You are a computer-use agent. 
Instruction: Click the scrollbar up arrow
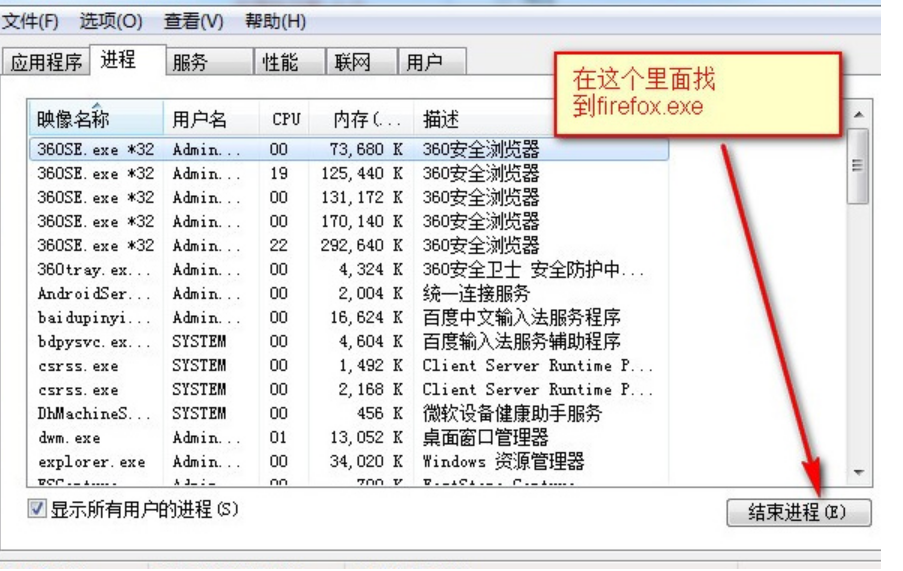coord(857,116)
